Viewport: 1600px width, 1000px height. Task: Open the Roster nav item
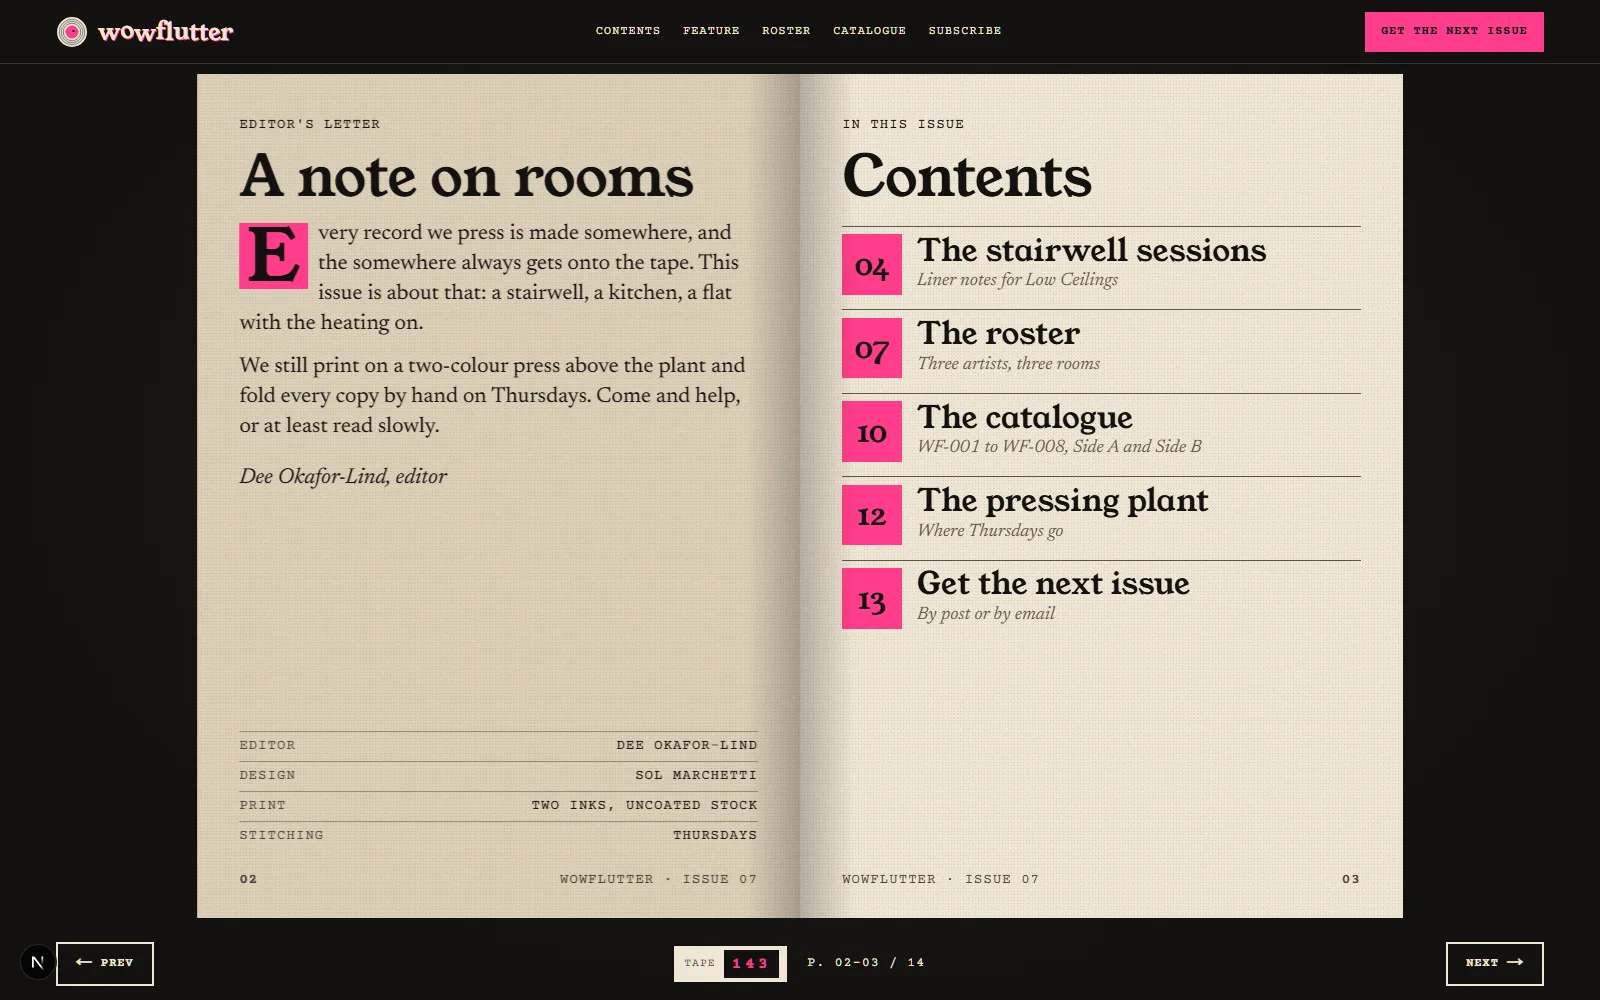pyautogui.click(x=786, y=31)
